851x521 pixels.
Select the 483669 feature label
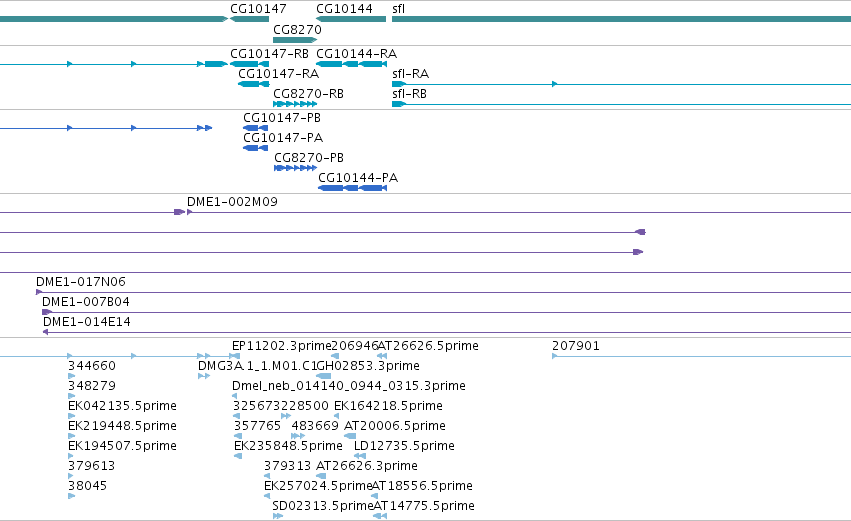(315, 425)
